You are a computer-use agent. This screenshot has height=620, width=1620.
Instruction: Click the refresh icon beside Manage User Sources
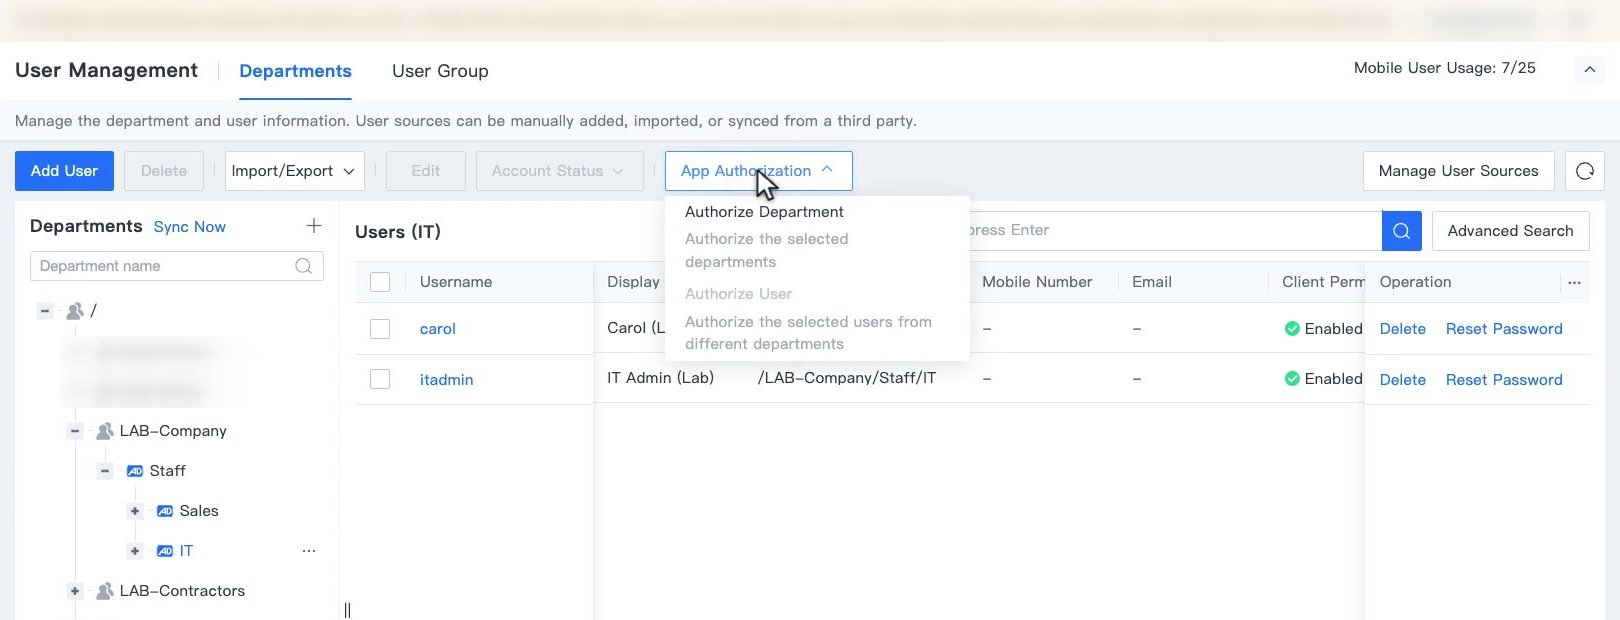coord(1584,171)
